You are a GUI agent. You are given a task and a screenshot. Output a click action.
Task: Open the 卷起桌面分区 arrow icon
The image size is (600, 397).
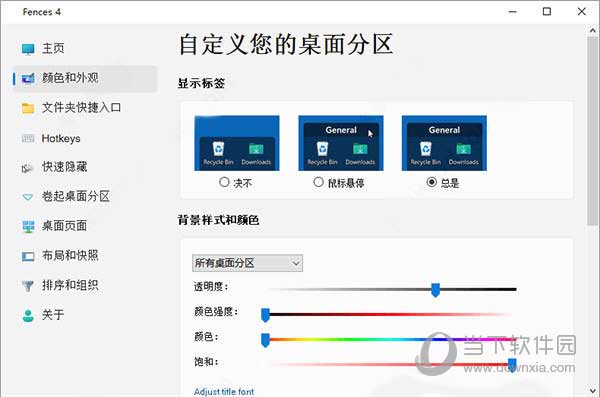pos(28,197)
